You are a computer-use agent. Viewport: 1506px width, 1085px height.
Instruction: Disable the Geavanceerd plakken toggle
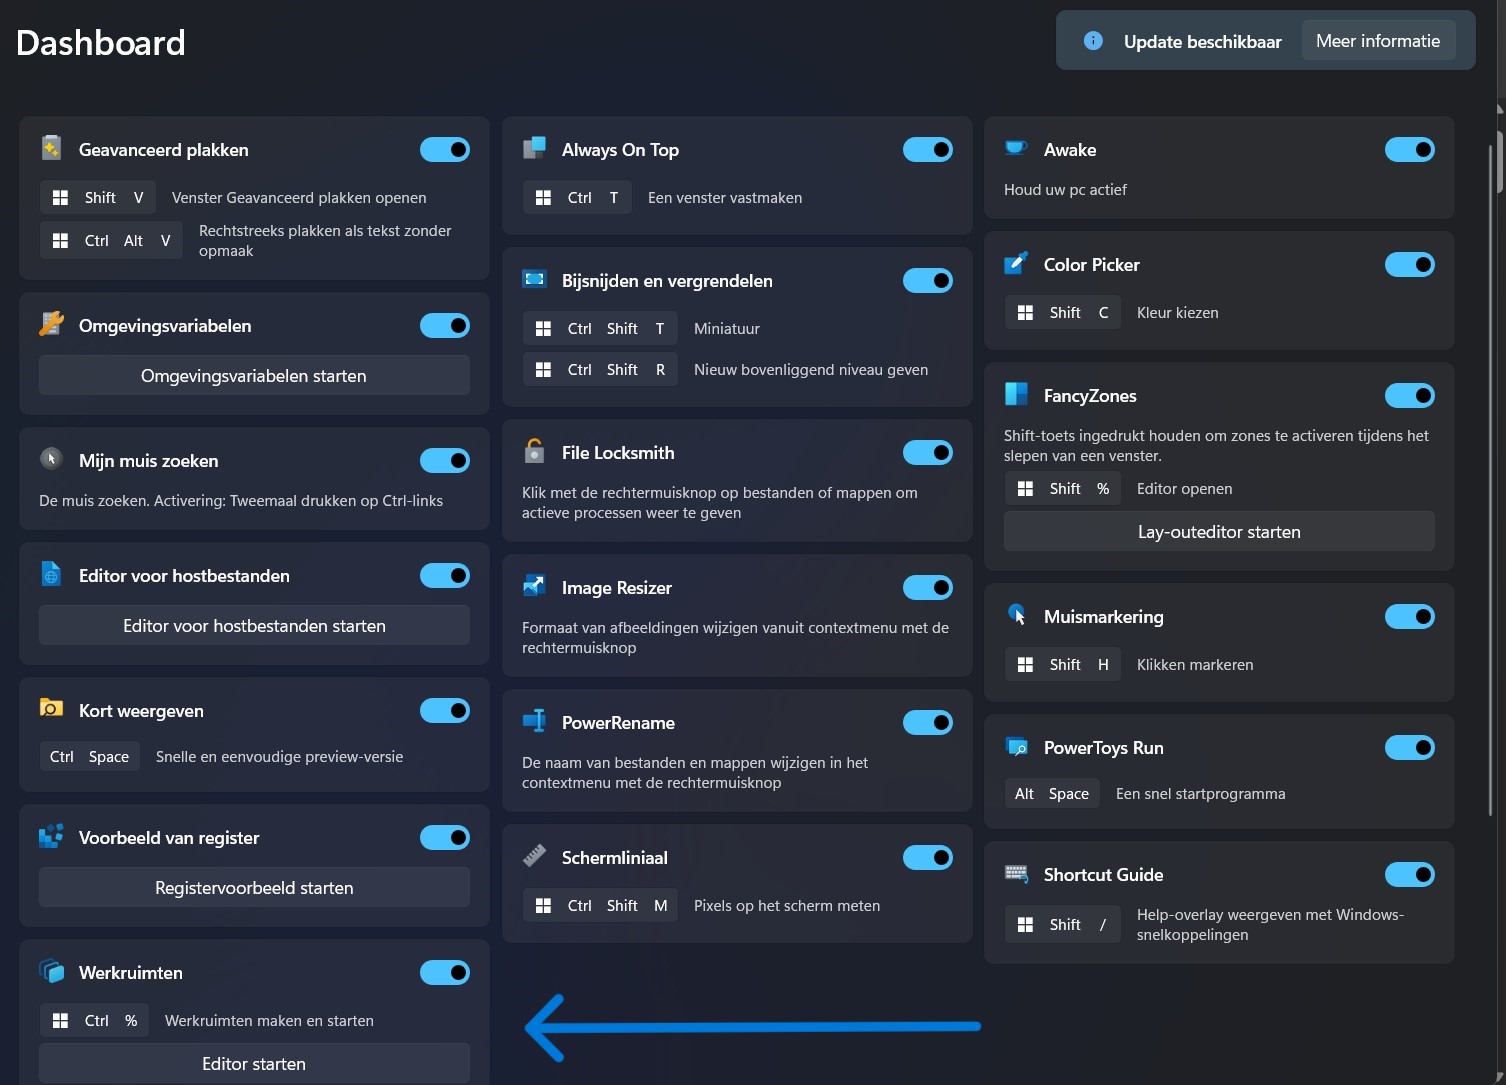[445, 149]
